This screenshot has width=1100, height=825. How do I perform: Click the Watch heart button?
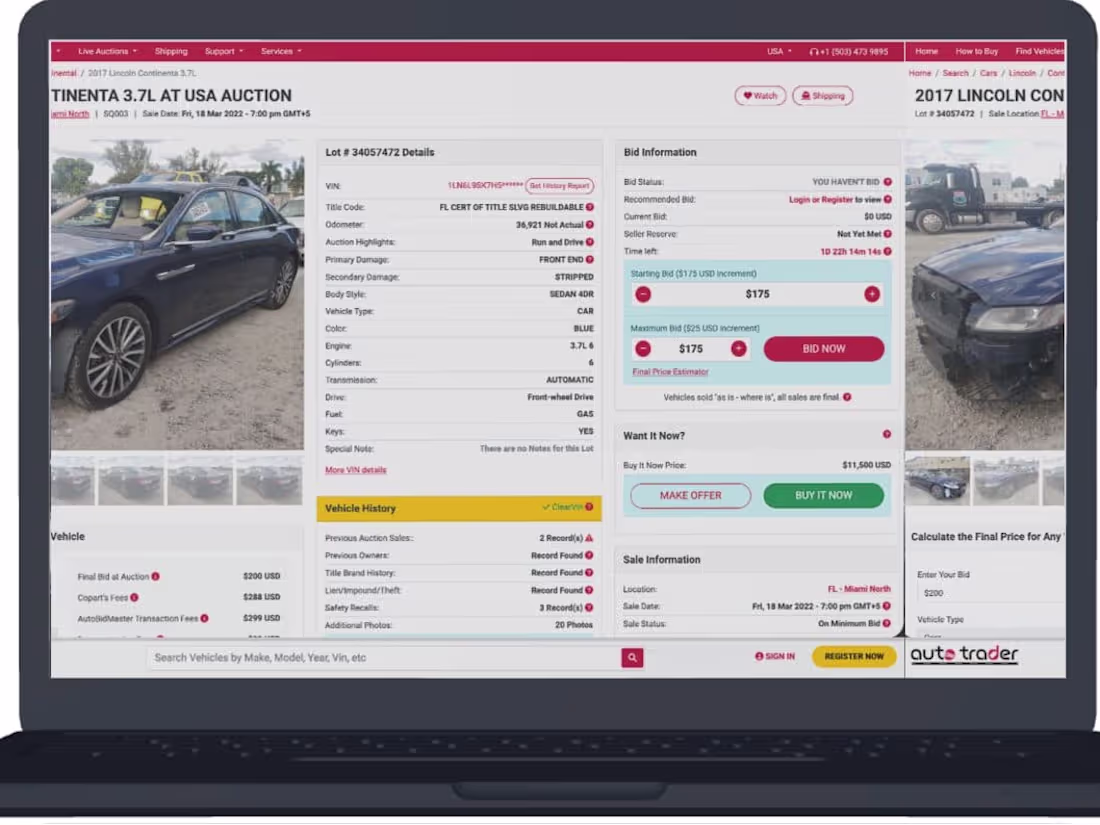coord(760,95)
